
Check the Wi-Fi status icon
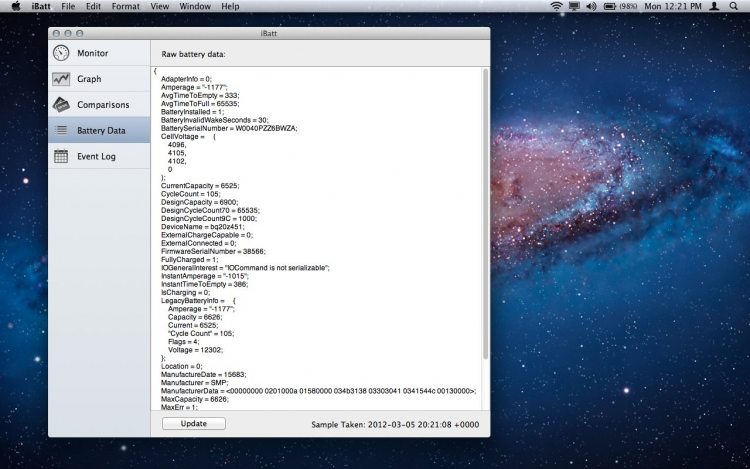pyautogui.click(x=556, y=6)
